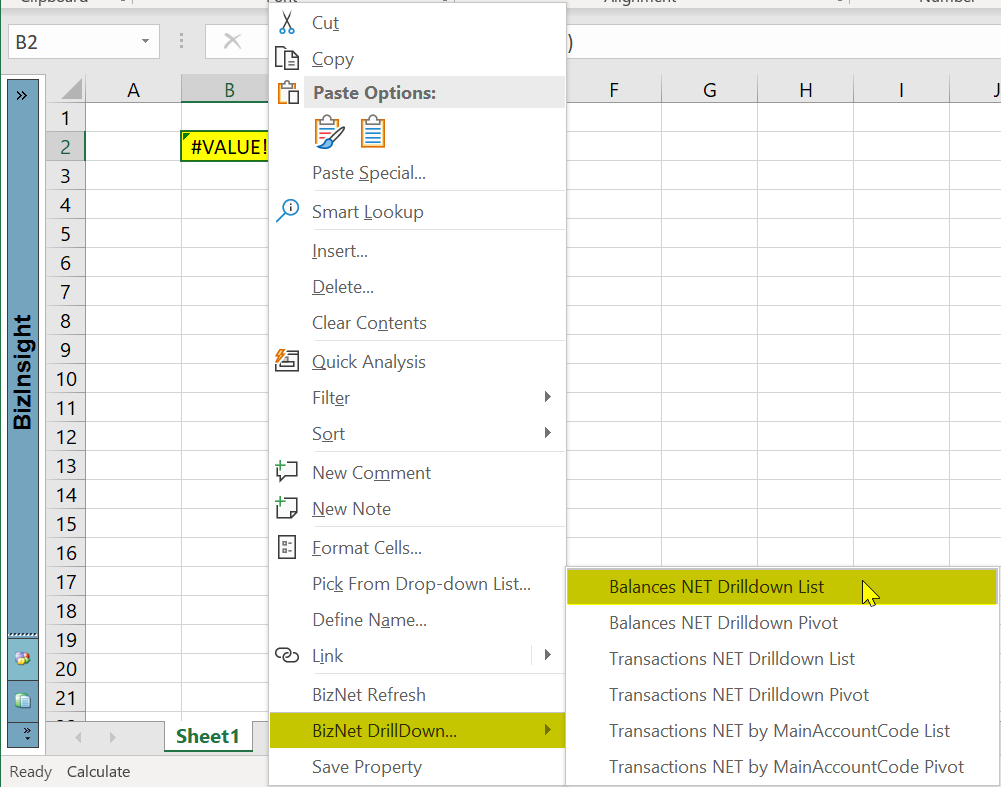Click previous sheet navigation arrow
1001x787 pixels.
tap(78, 737)
